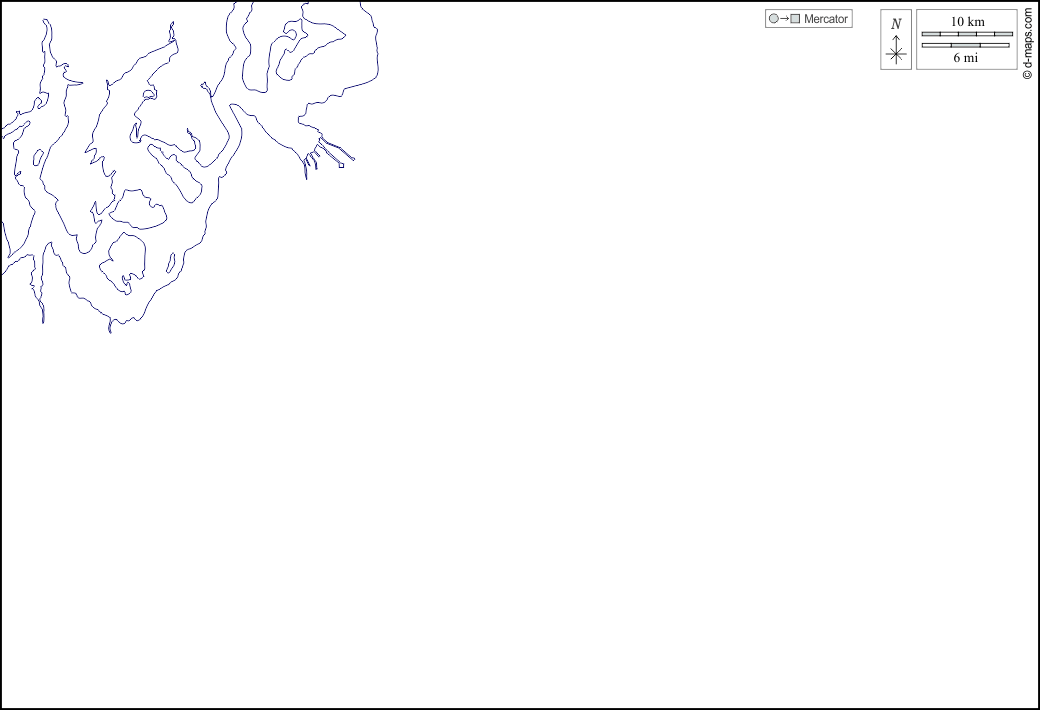Click the kilometer scale bar
Image resolution: width=1040 pixels, height=710 pixels.
click(966, 34)
